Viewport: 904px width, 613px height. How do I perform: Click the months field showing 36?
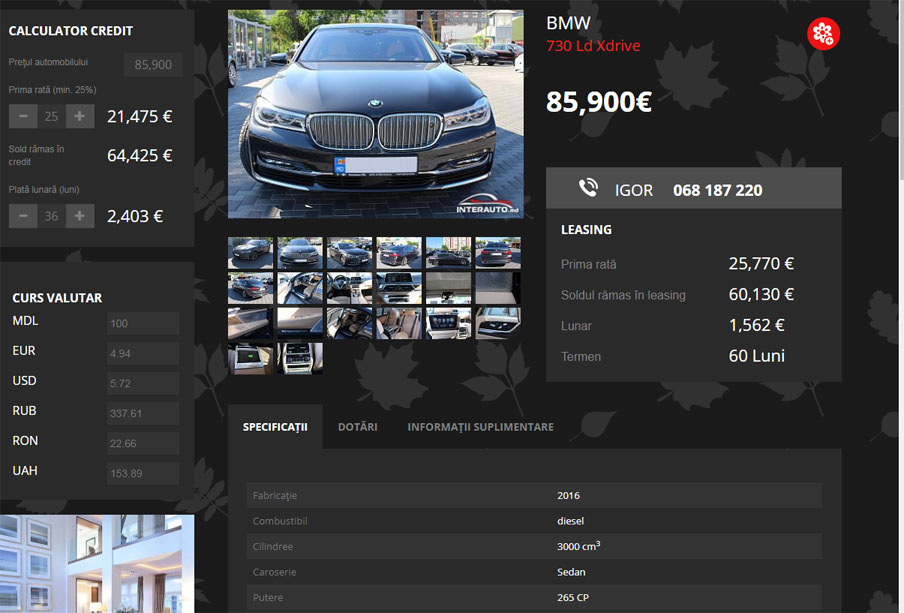point(51,216)
